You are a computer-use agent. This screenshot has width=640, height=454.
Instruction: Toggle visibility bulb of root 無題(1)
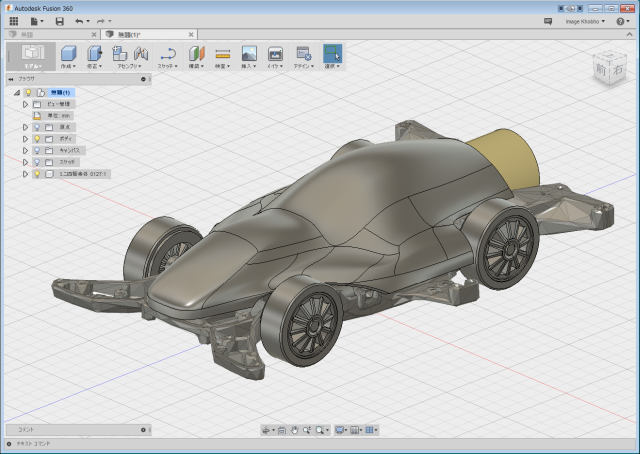tap(29, 93)
